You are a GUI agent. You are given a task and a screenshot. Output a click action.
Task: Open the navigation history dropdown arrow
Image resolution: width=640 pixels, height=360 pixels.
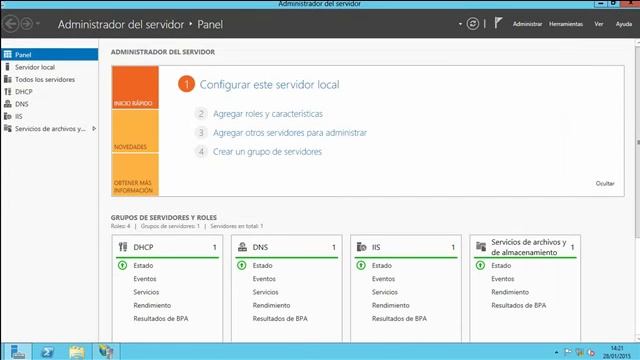click(38, 24)
